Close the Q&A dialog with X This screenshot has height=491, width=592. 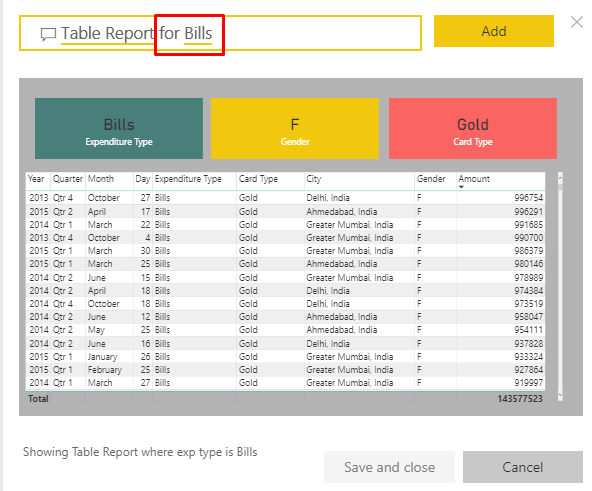(x=577, y=22)
